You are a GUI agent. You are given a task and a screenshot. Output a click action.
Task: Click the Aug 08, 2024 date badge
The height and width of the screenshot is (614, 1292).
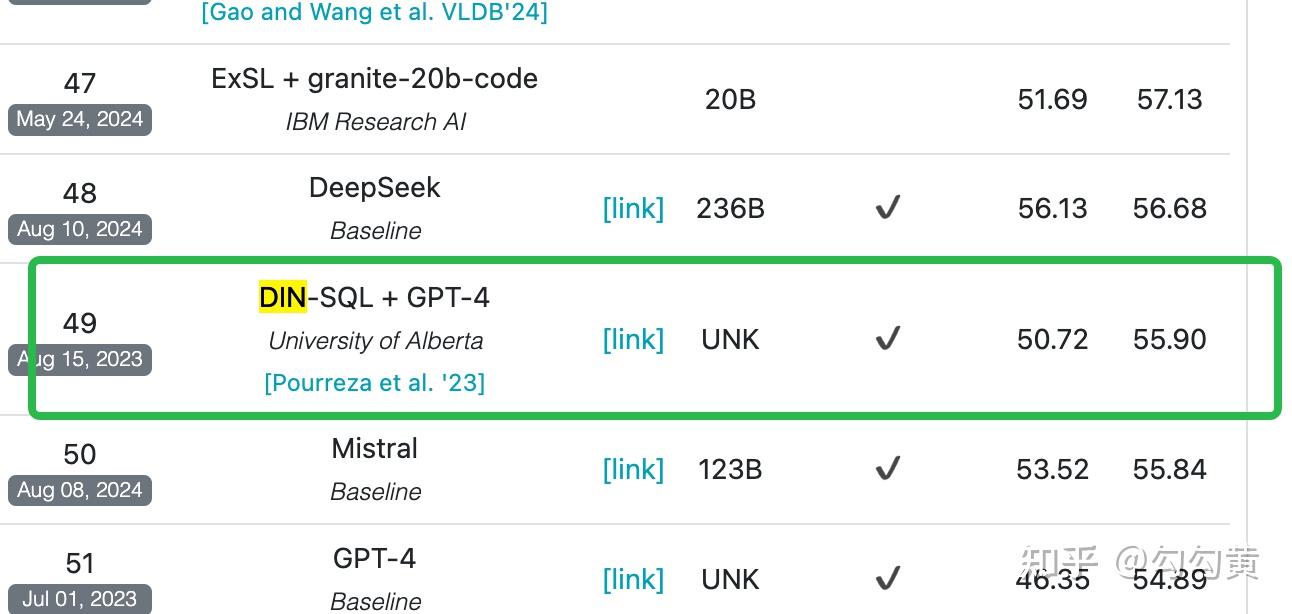pos(80,490)
